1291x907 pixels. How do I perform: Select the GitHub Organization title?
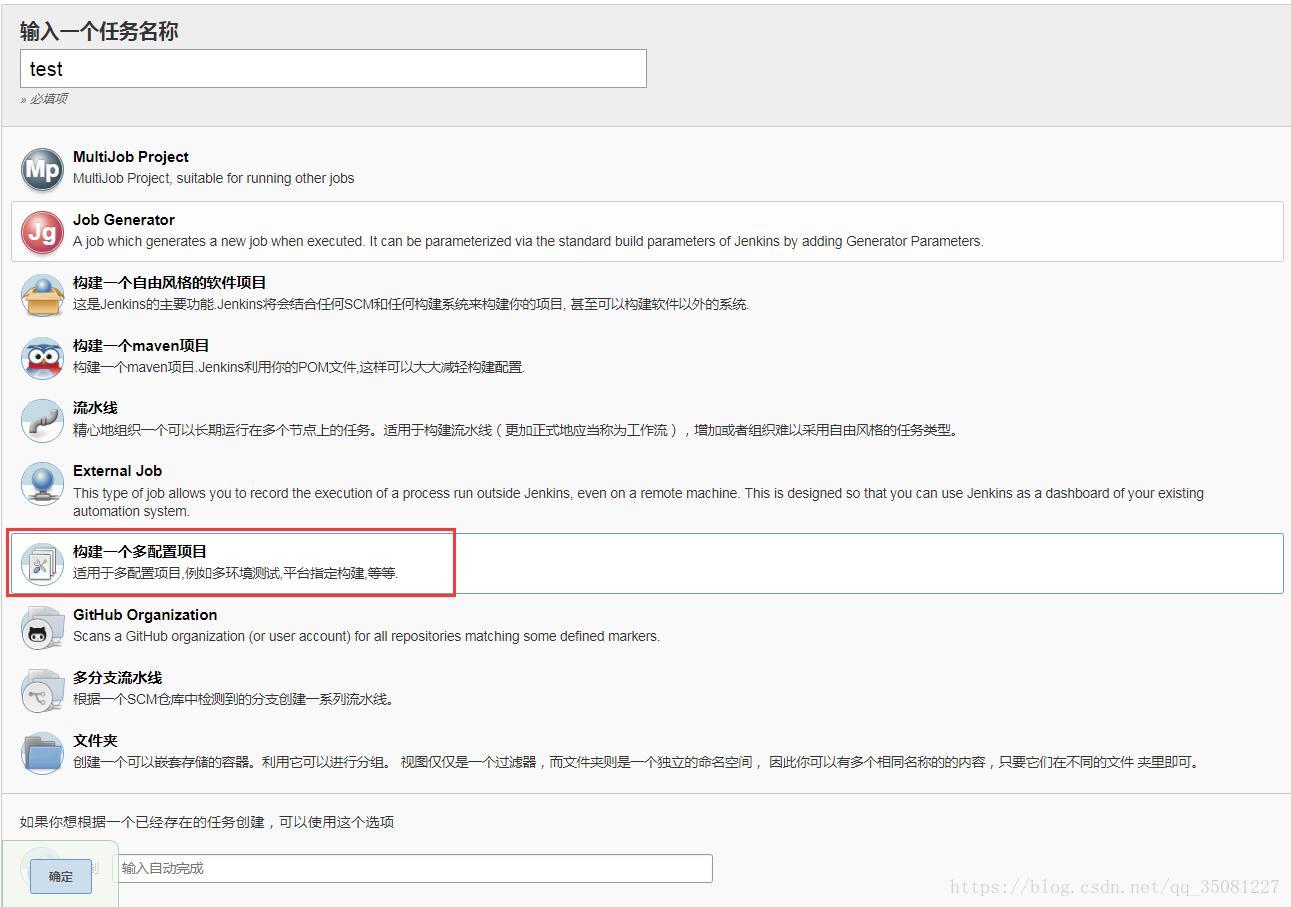point(145,615)
